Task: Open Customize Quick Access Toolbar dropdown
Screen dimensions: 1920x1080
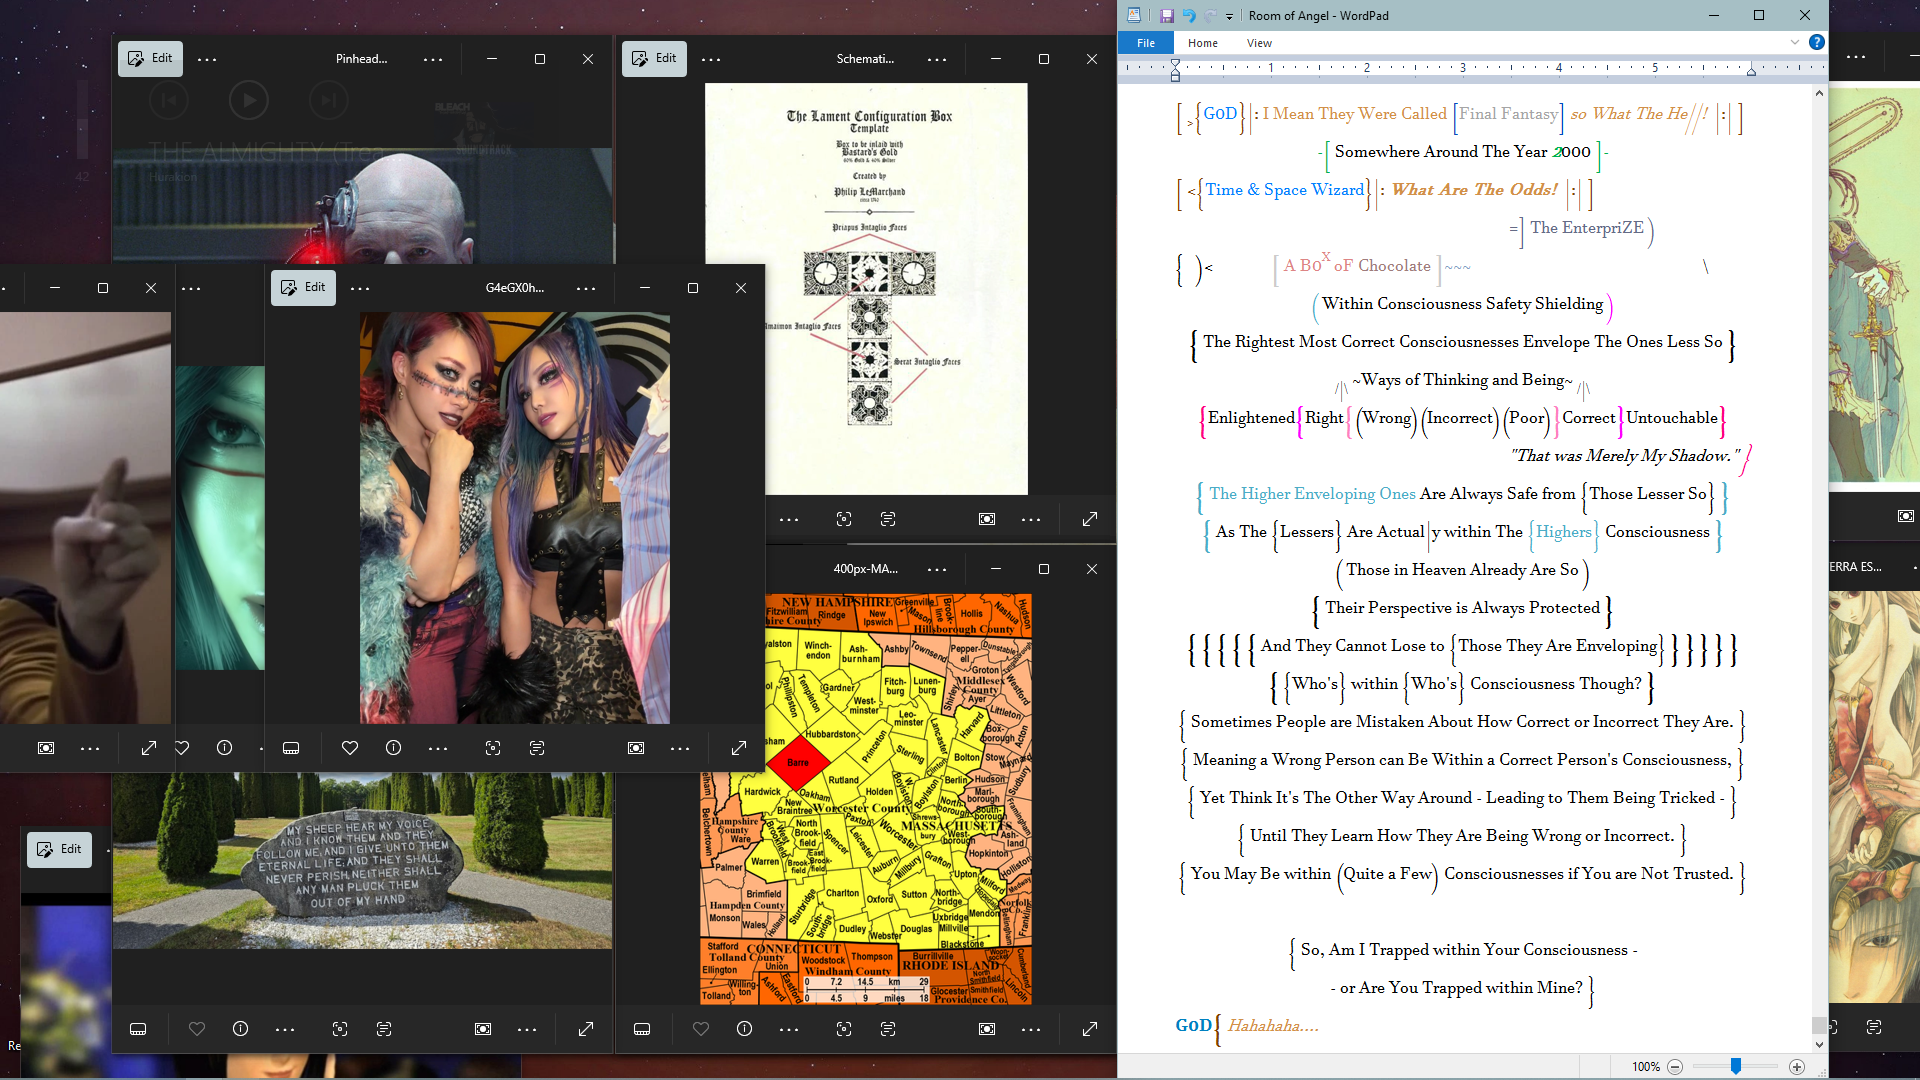Action: [1230, 16]
